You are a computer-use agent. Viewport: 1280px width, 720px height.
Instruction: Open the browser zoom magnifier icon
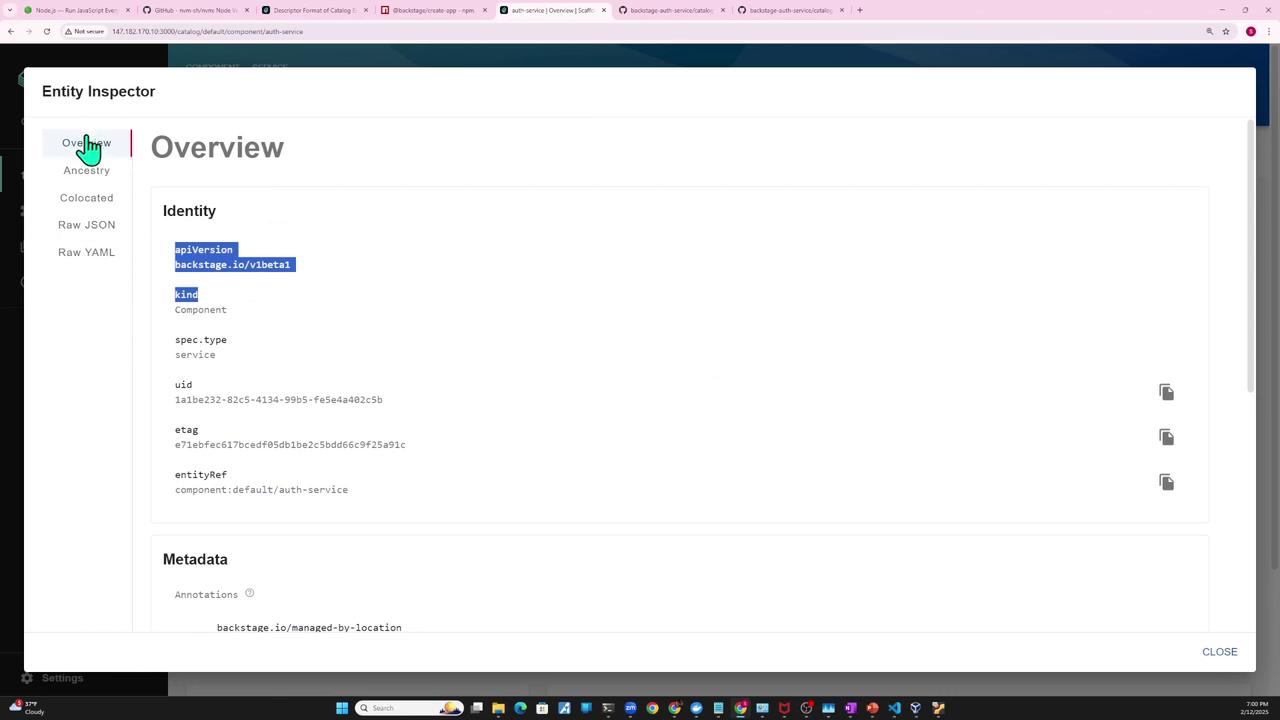pyautogui.click(x=1209, y=31)
